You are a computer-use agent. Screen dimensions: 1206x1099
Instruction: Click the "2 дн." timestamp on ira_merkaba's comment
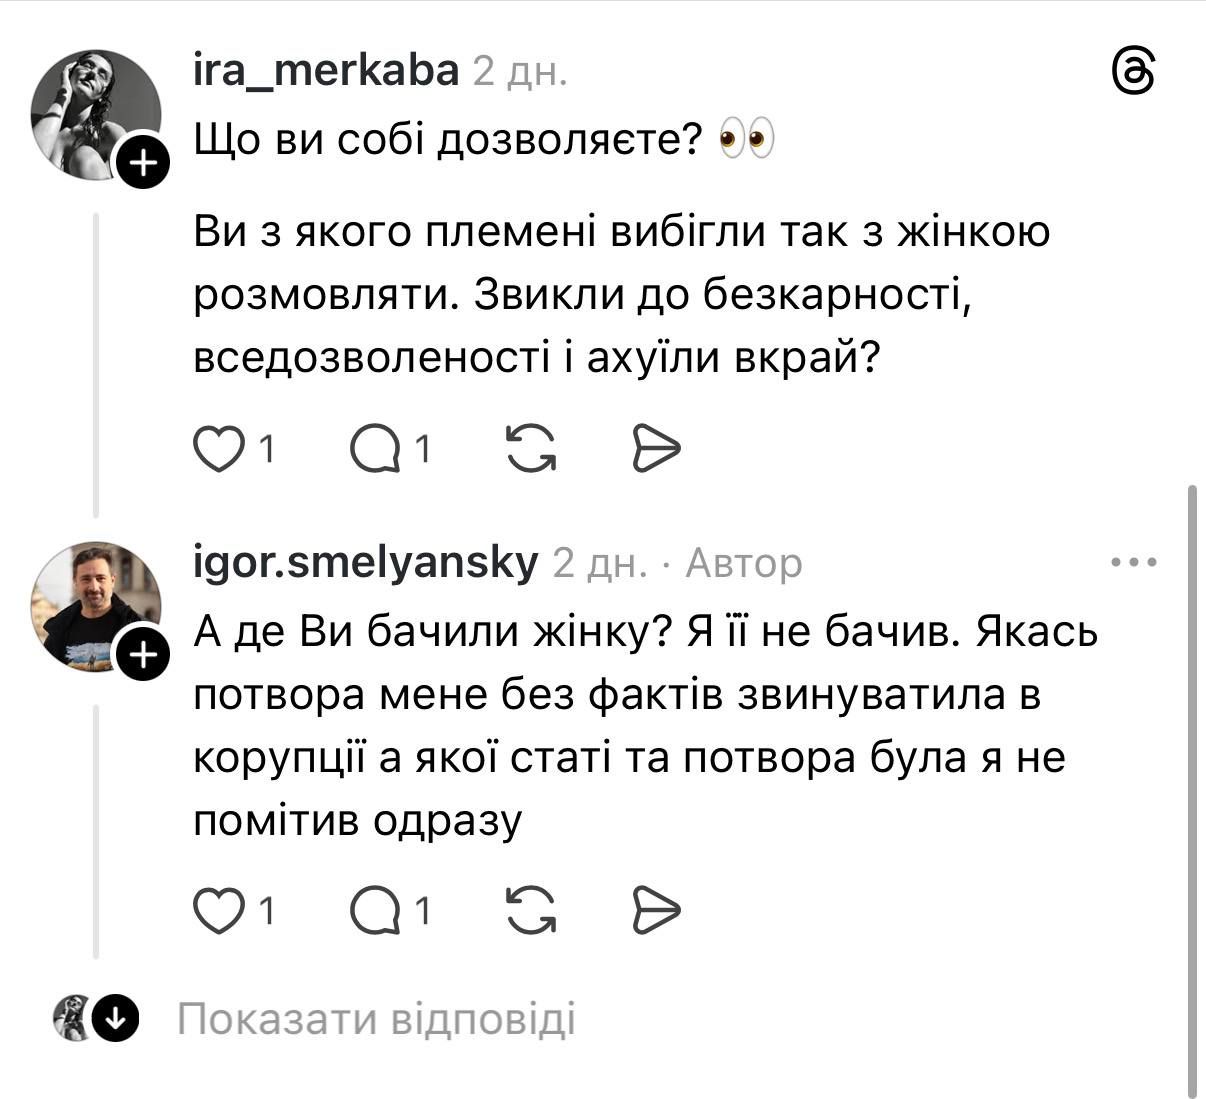(520, 72)
